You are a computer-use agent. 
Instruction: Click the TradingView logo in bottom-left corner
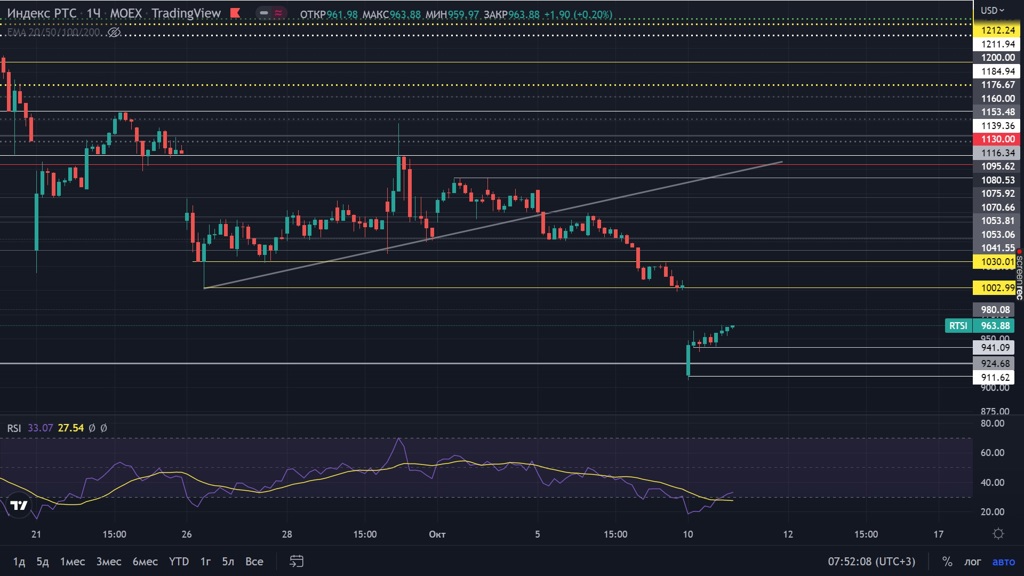click(x=18, y=507)
